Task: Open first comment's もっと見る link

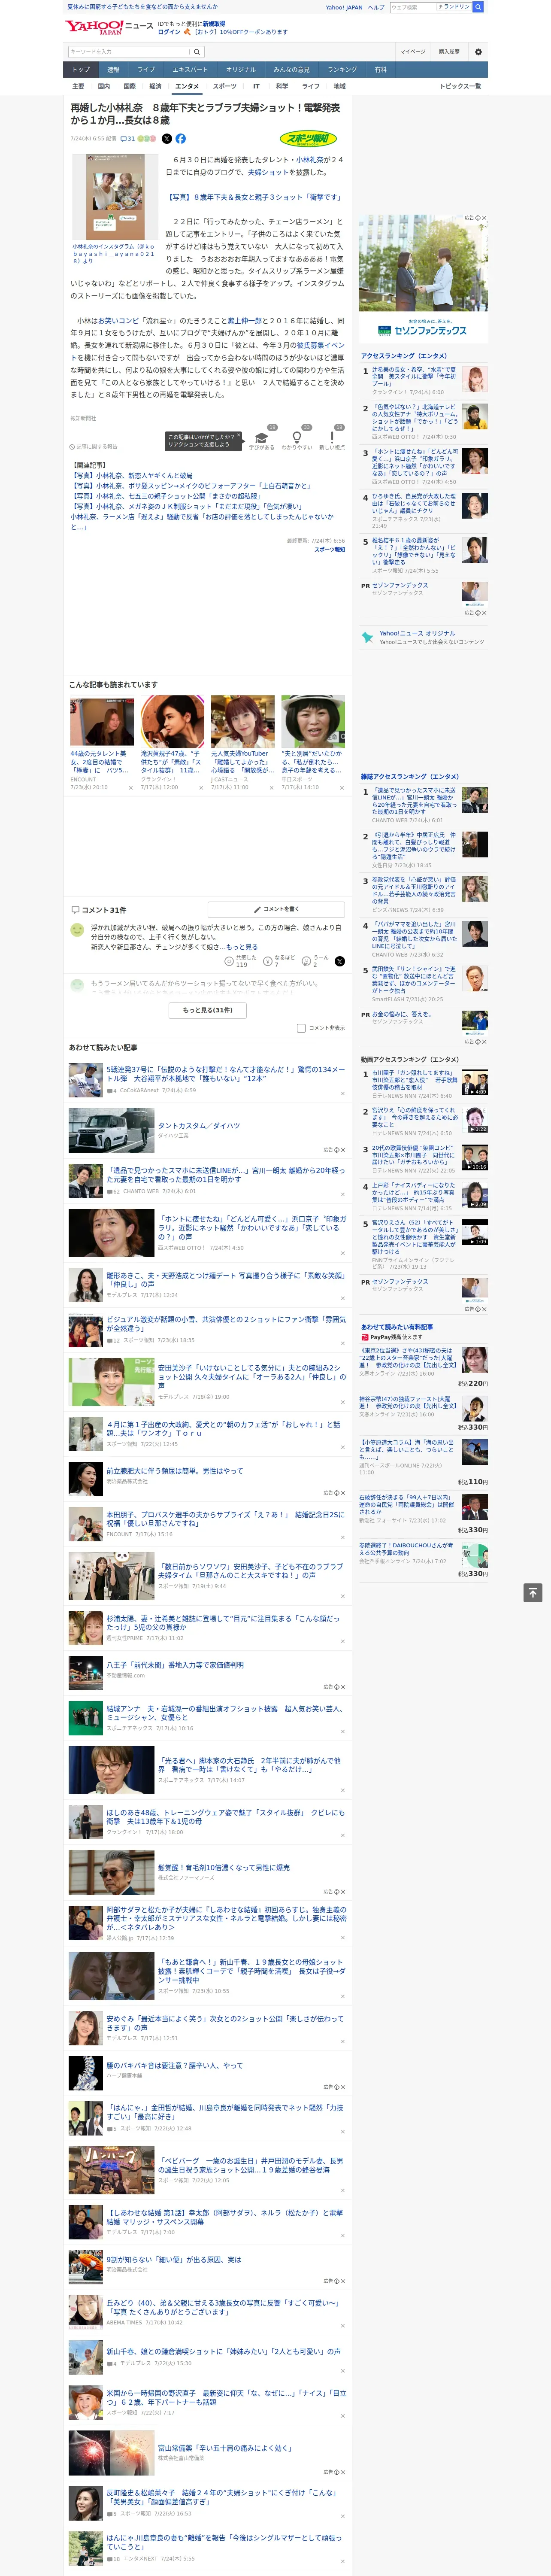Action: 241,947
